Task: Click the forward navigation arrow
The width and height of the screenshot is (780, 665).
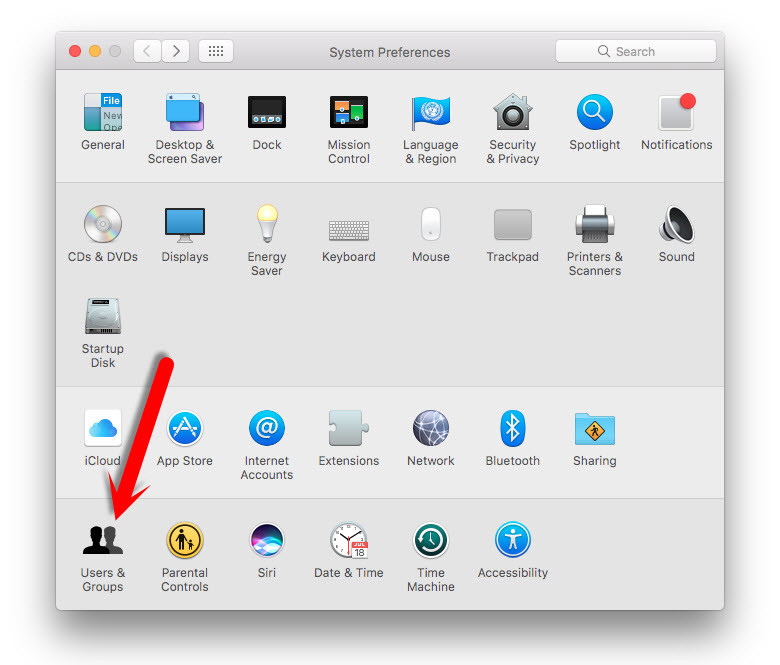Action: [x=176, y=51]
